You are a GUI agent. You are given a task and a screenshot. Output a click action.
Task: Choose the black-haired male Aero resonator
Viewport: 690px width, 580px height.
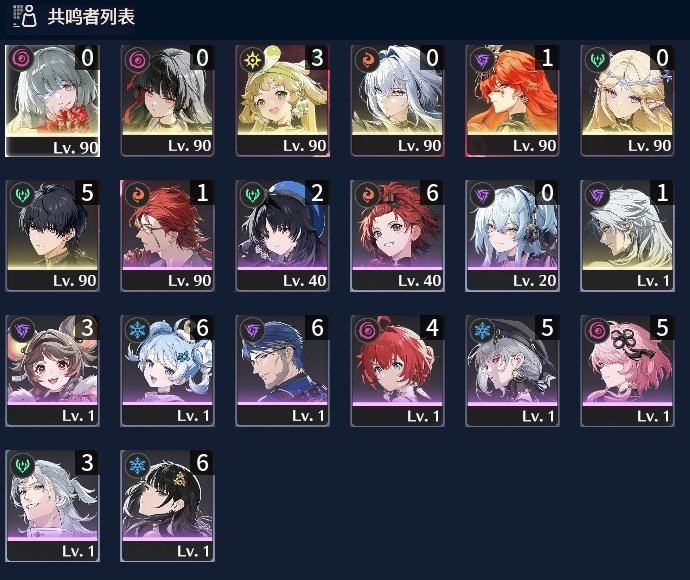point(52,236)
